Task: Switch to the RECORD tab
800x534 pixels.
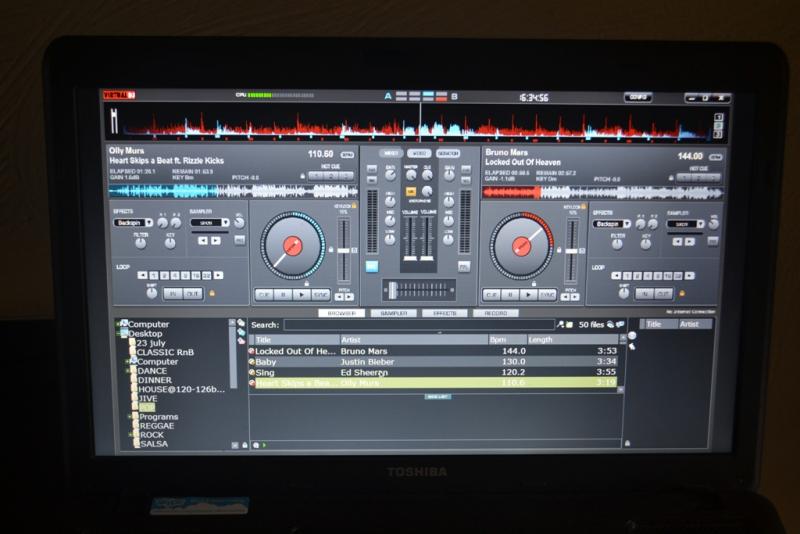Action: coord(495,313)
